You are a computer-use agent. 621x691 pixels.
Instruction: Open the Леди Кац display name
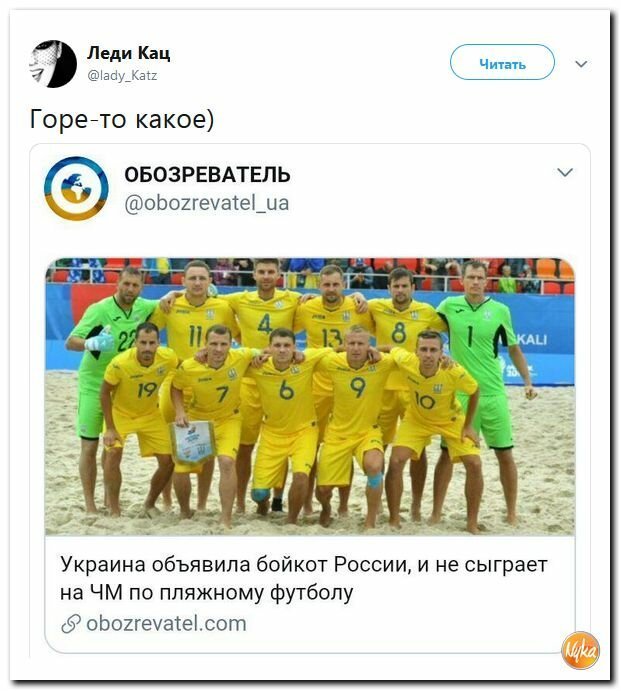[x=128, y=53]
